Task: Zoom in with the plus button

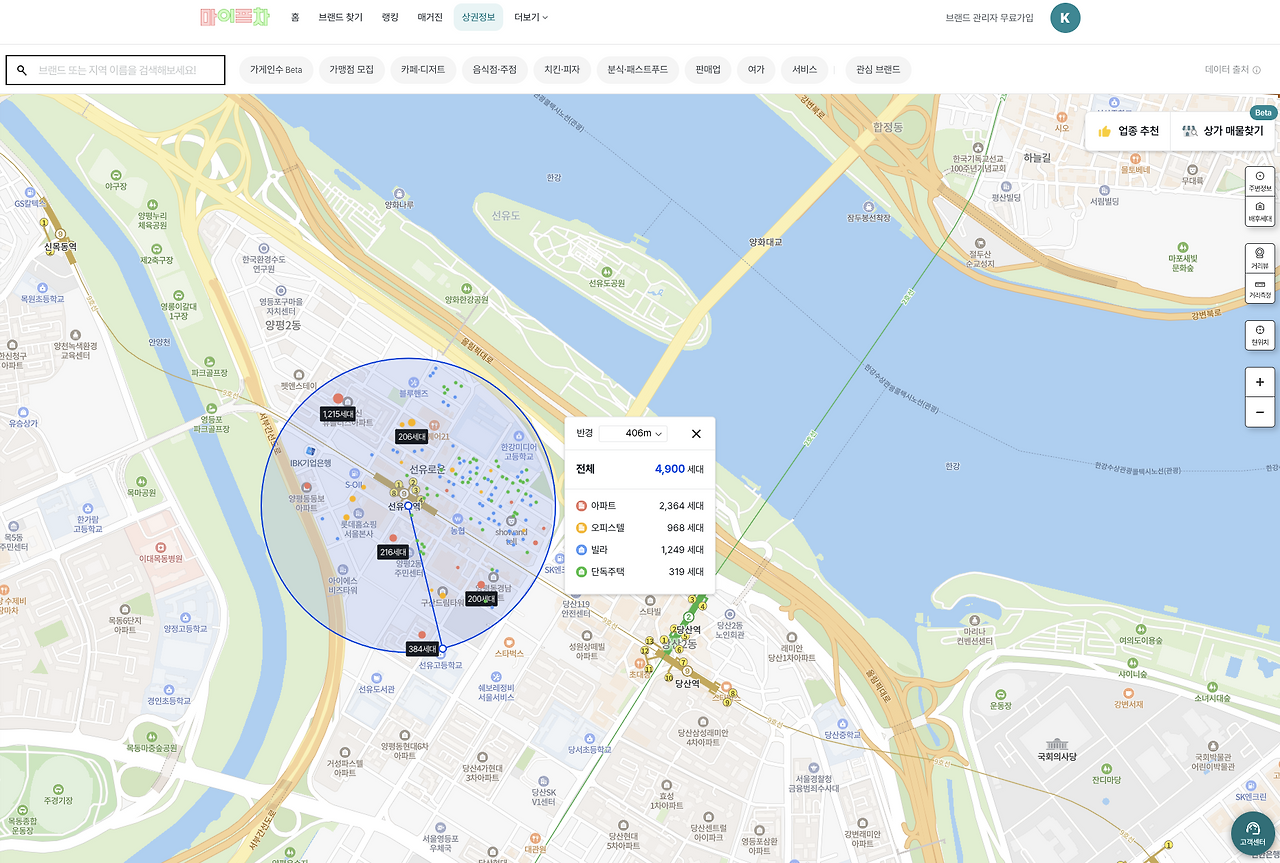Action: pos(1259,382)
